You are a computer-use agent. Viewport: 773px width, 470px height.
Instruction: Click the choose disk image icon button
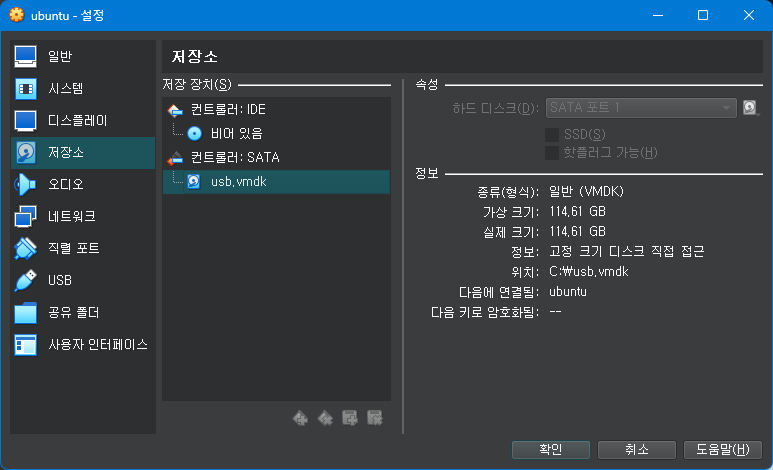pos(750,108)
